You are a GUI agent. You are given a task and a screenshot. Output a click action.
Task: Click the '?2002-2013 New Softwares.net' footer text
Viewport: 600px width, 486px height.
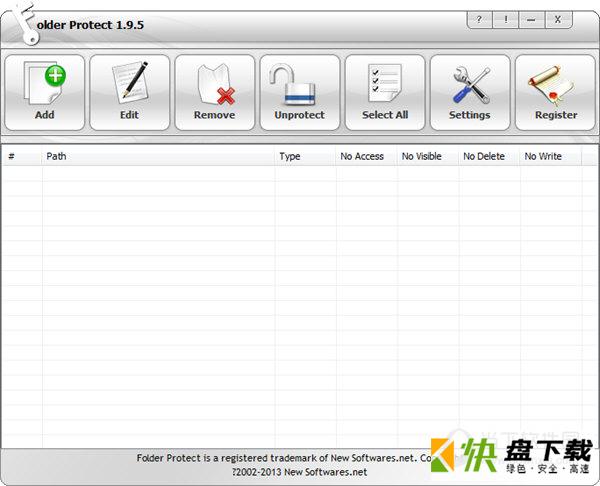coord(299,472)
